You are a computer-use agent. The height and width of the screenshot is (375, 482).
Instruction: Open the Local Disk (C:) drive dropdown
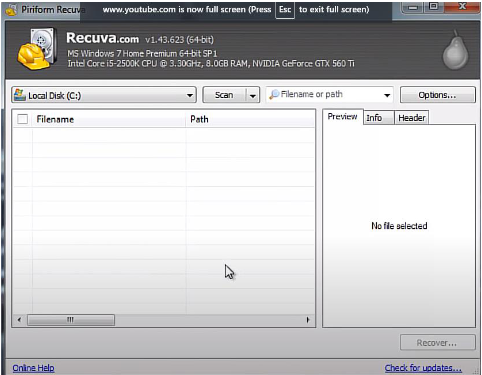tap(104, 95)
